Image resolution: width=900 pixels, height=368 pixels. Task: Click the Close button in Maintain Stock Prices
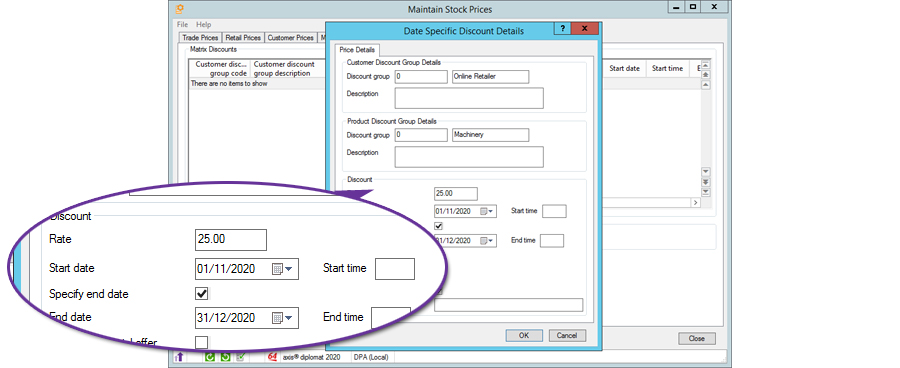697,339
